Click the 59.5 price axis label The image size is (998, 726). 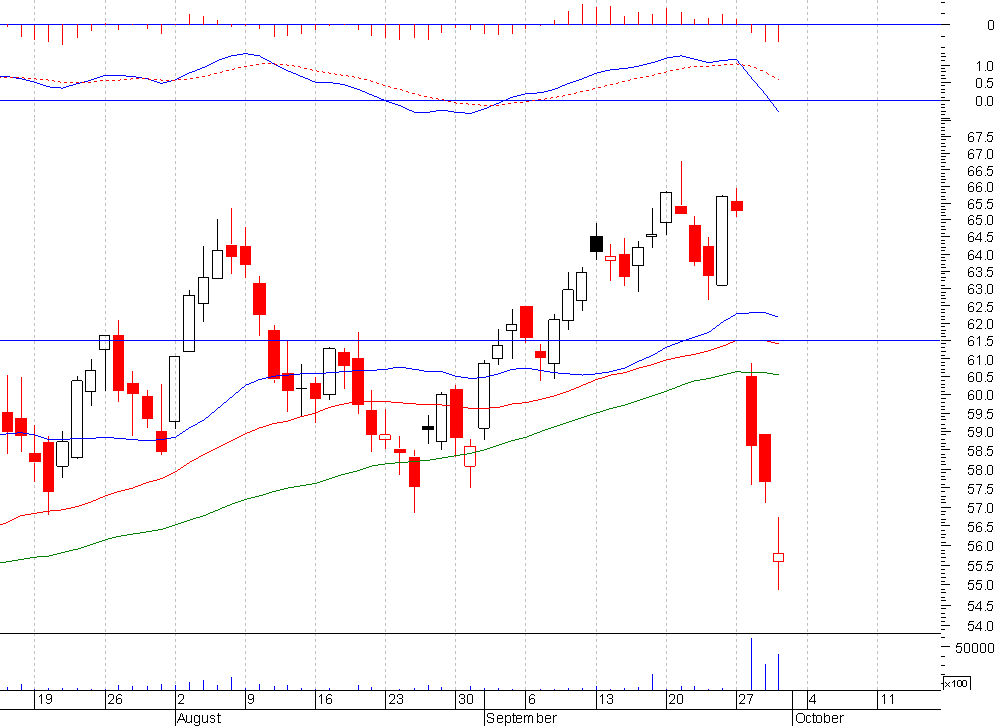980,414
